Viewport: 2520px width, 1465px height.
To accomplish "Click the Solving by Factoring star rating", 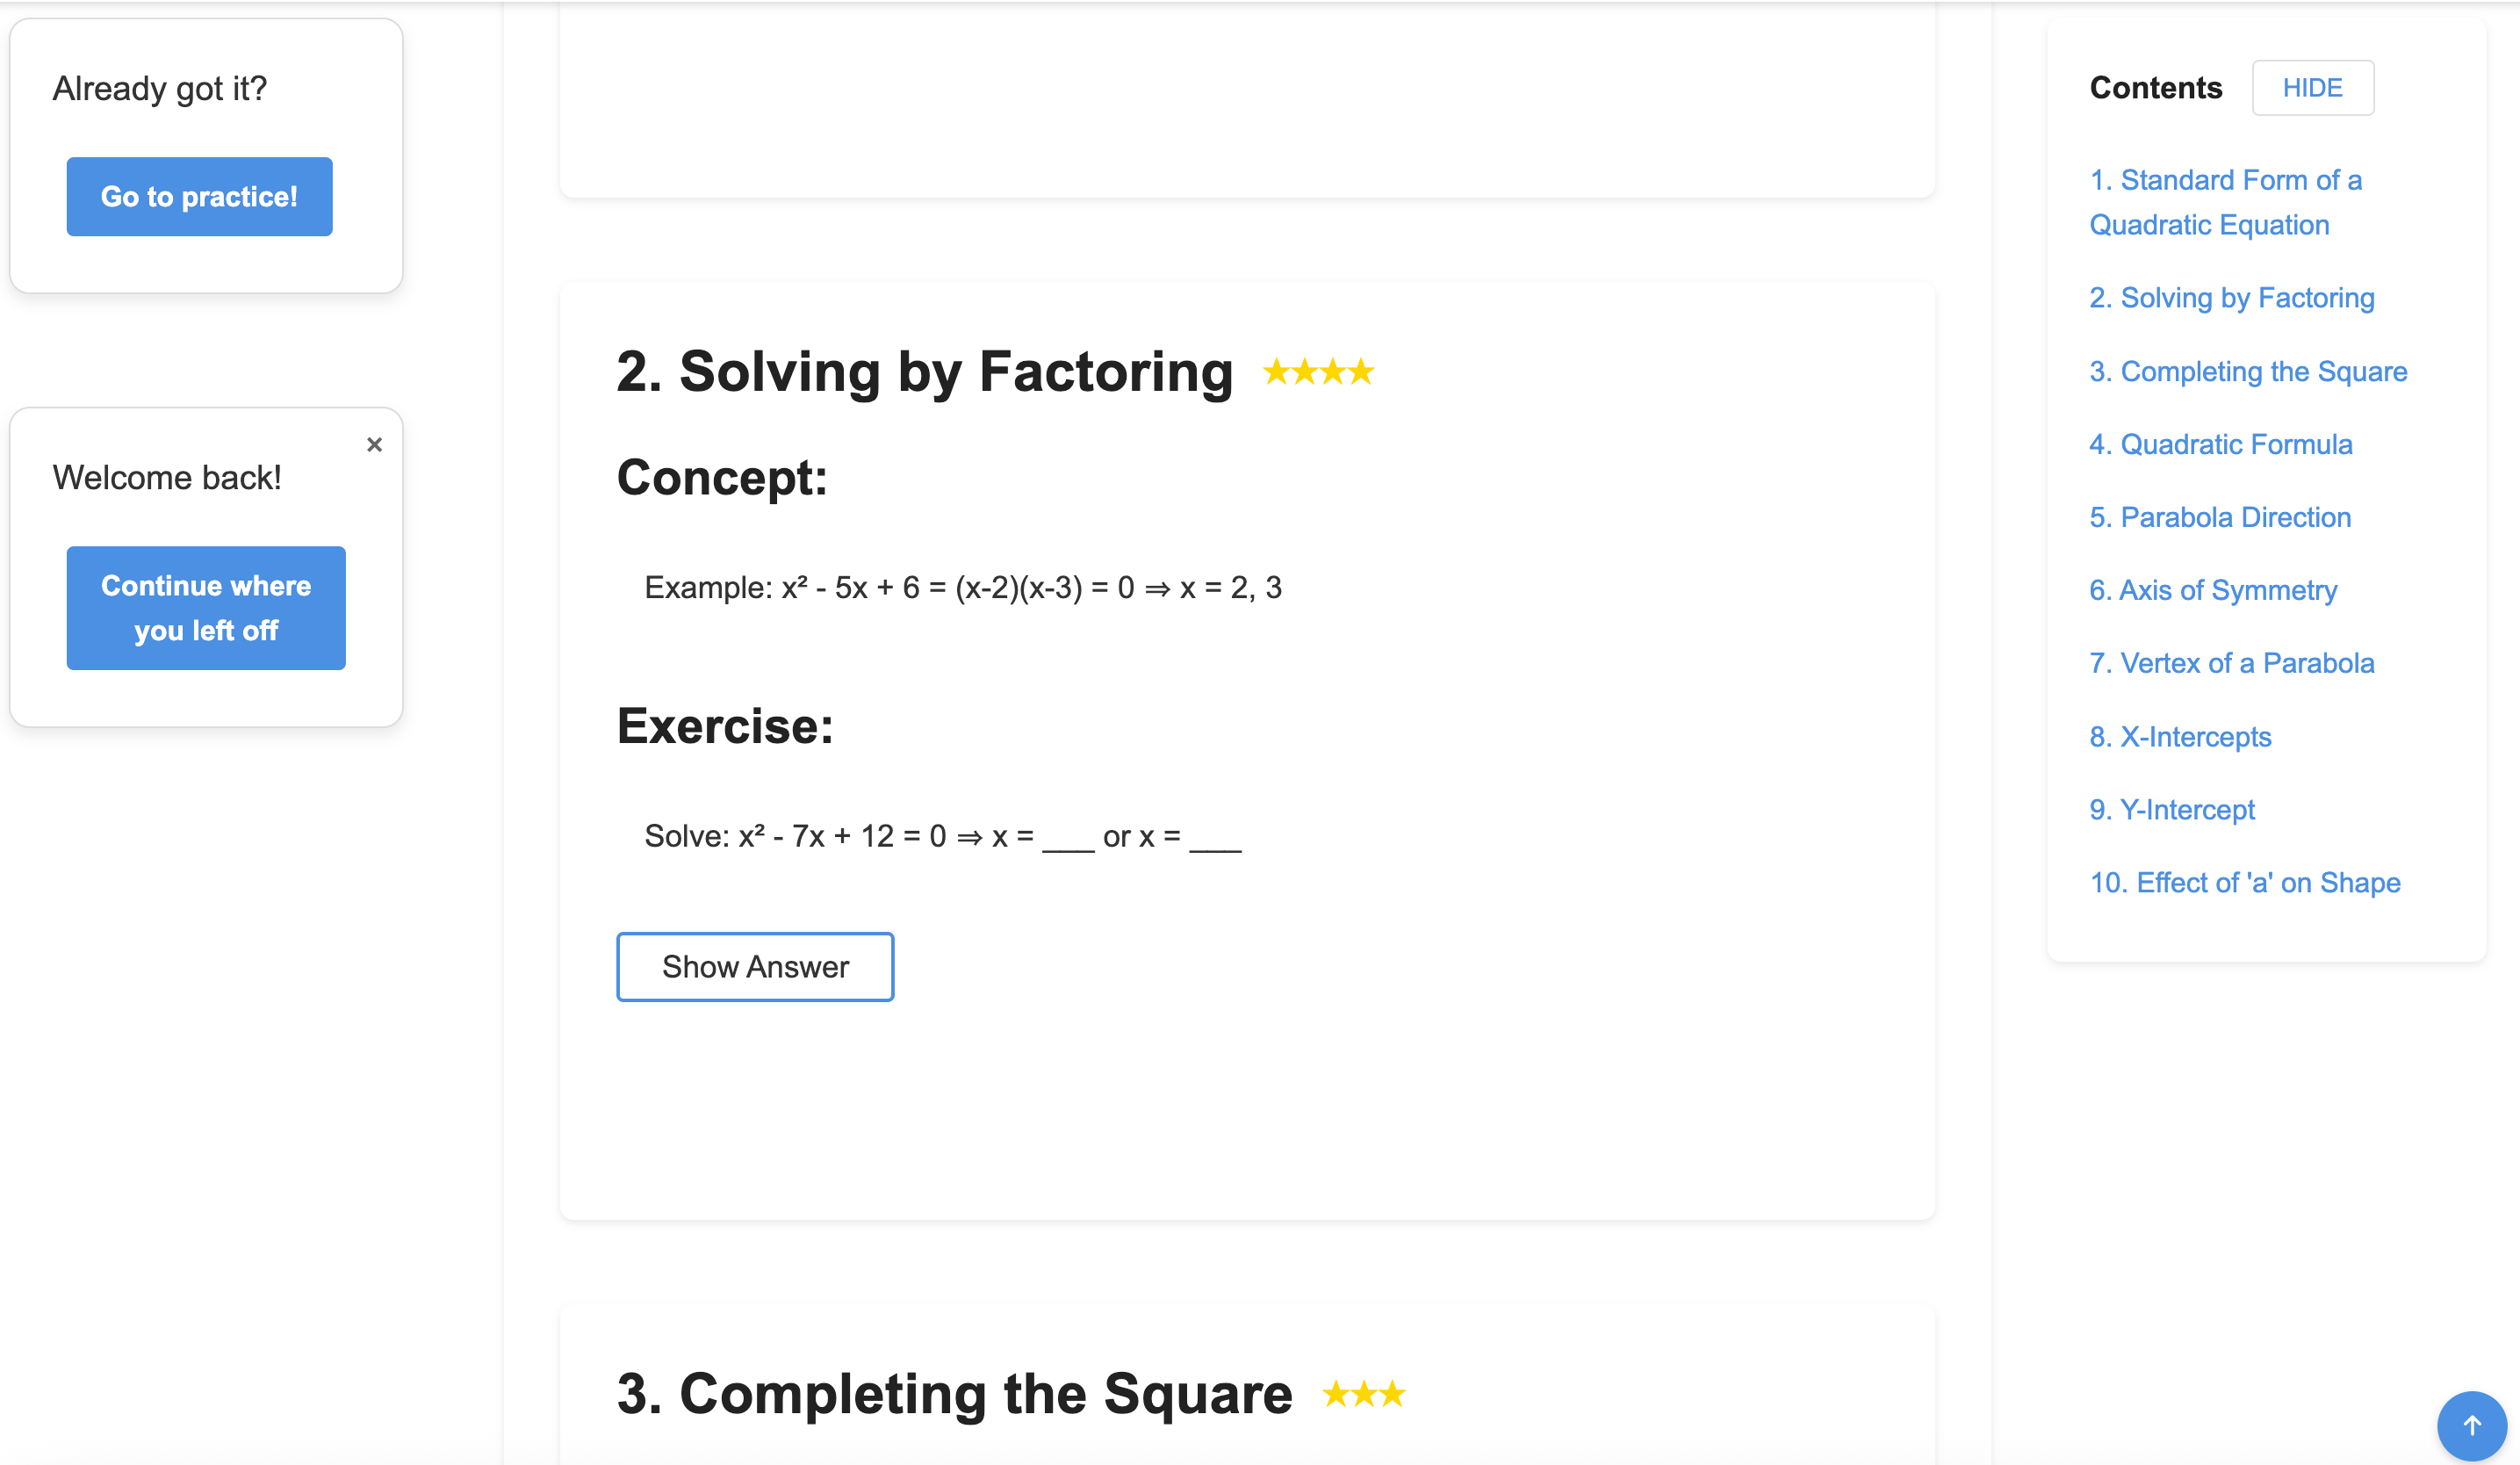I will point(1318,373).
